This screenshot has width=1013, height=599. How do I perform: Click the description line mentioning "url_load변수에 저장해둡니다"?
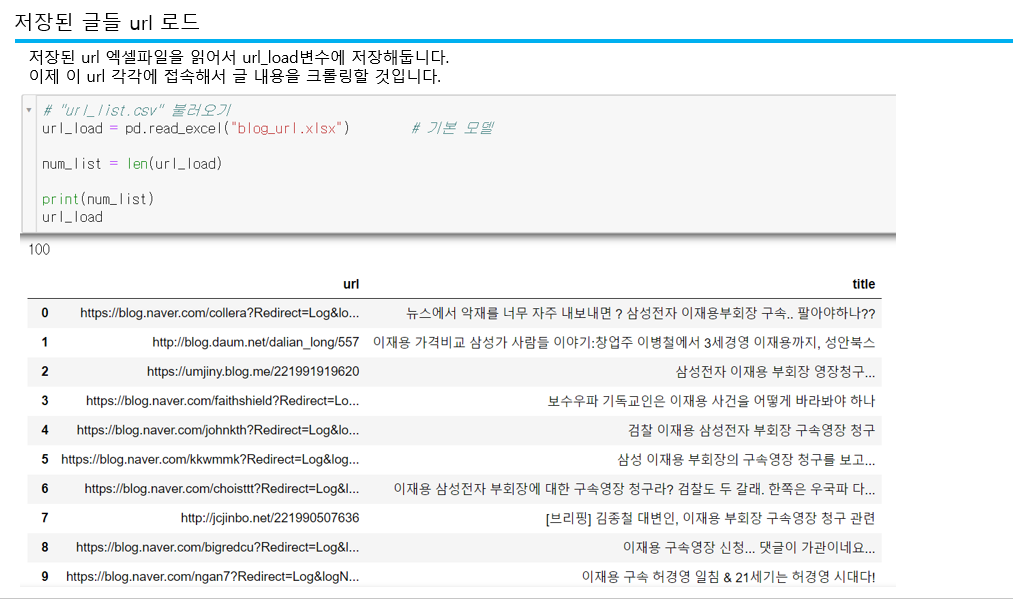click(239, 57)
